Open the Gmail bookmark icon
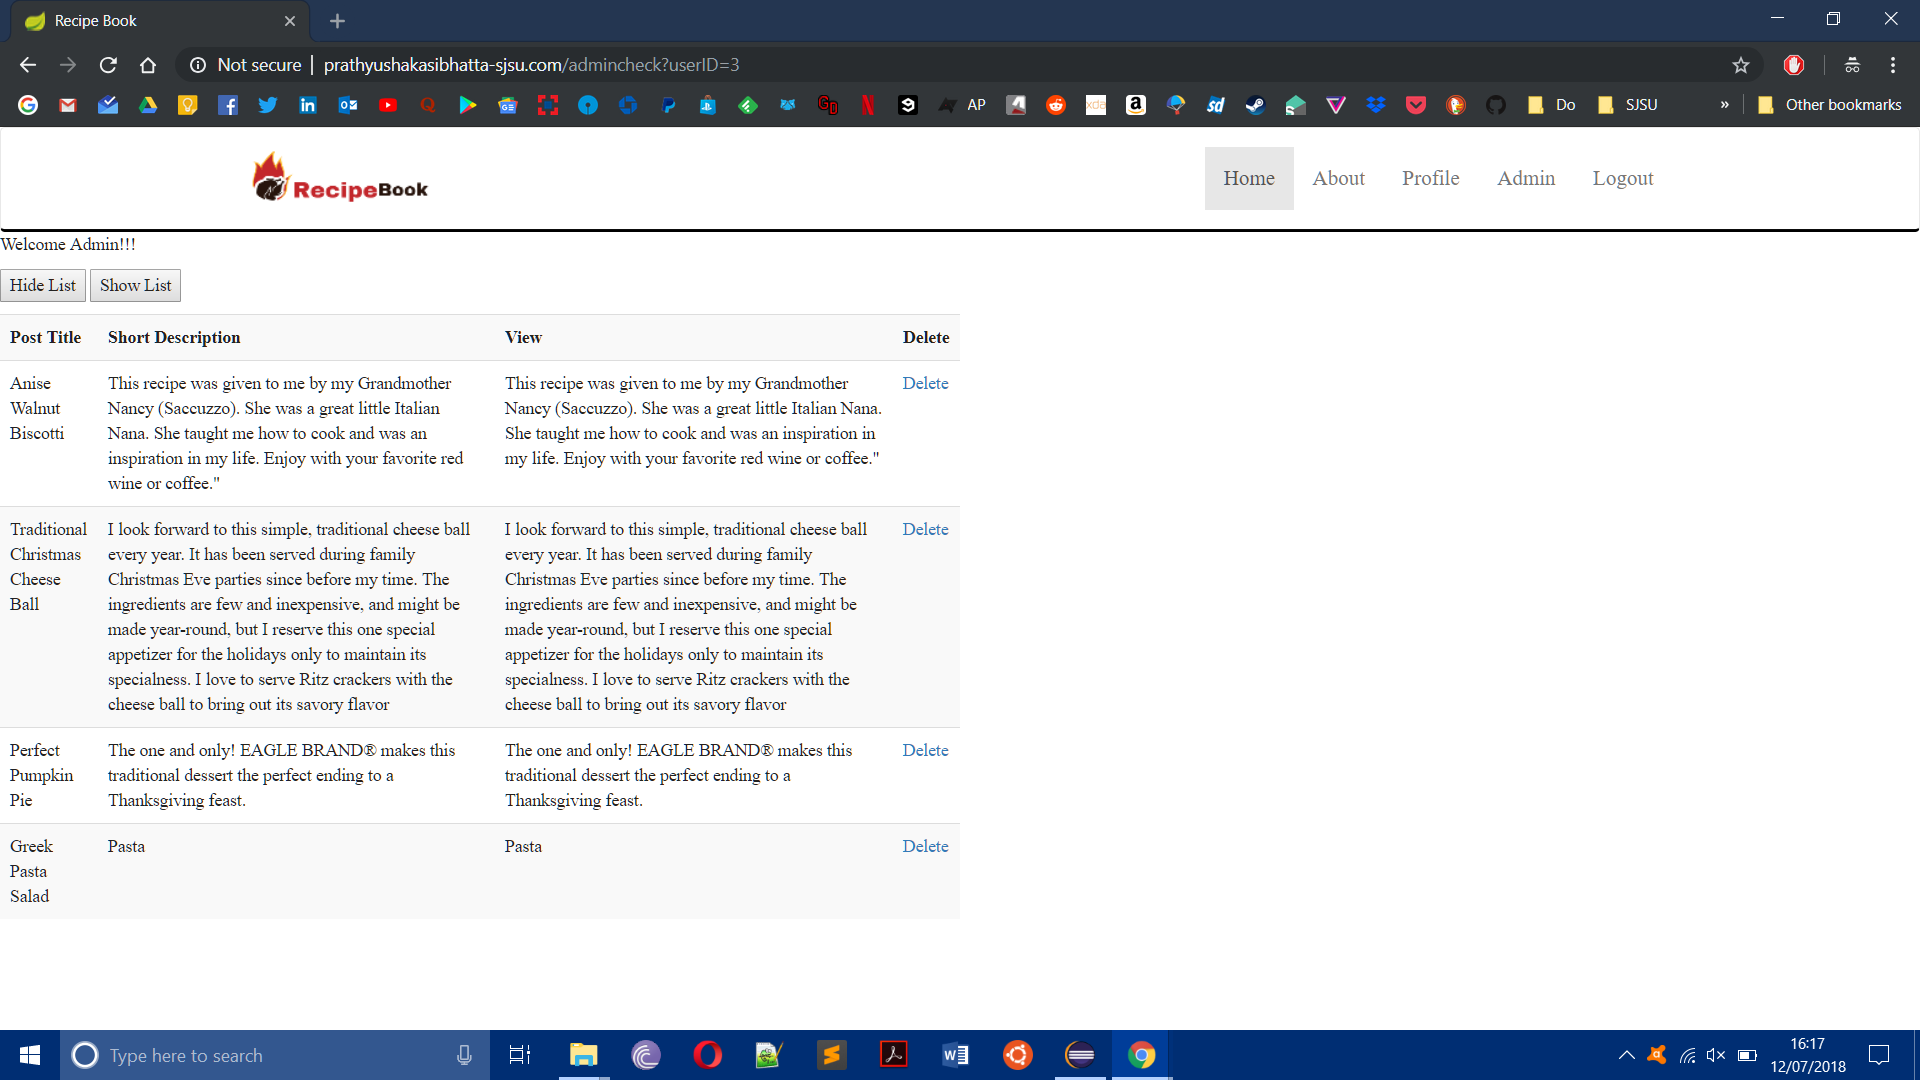 [x=68, y=105]
